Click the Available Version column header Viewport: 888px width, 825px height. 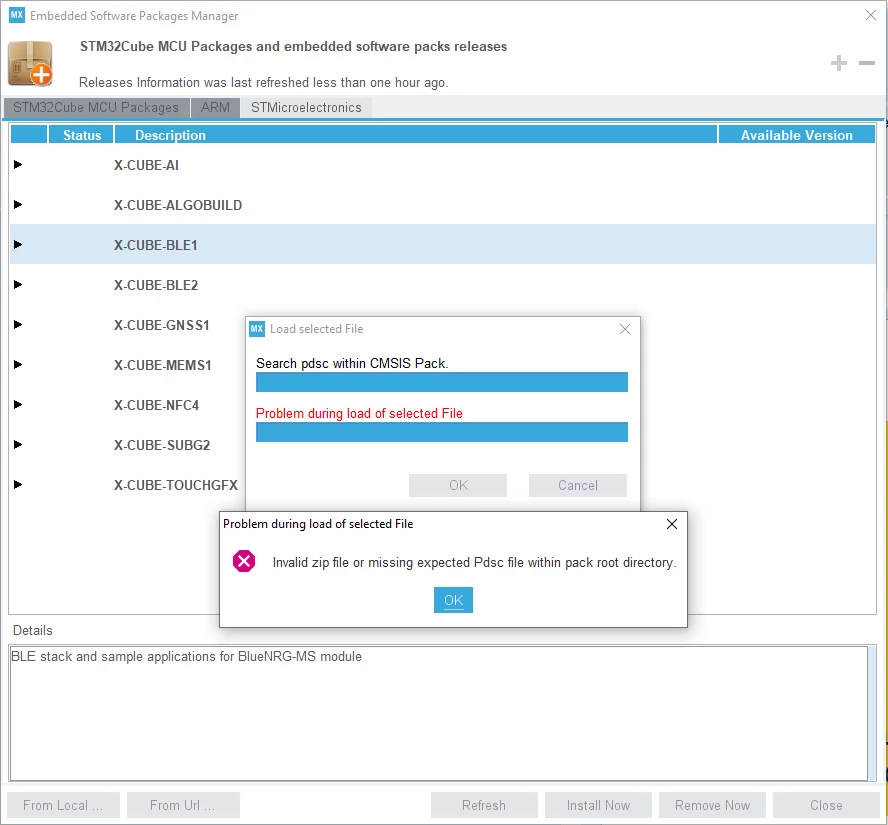coord(797,135)
